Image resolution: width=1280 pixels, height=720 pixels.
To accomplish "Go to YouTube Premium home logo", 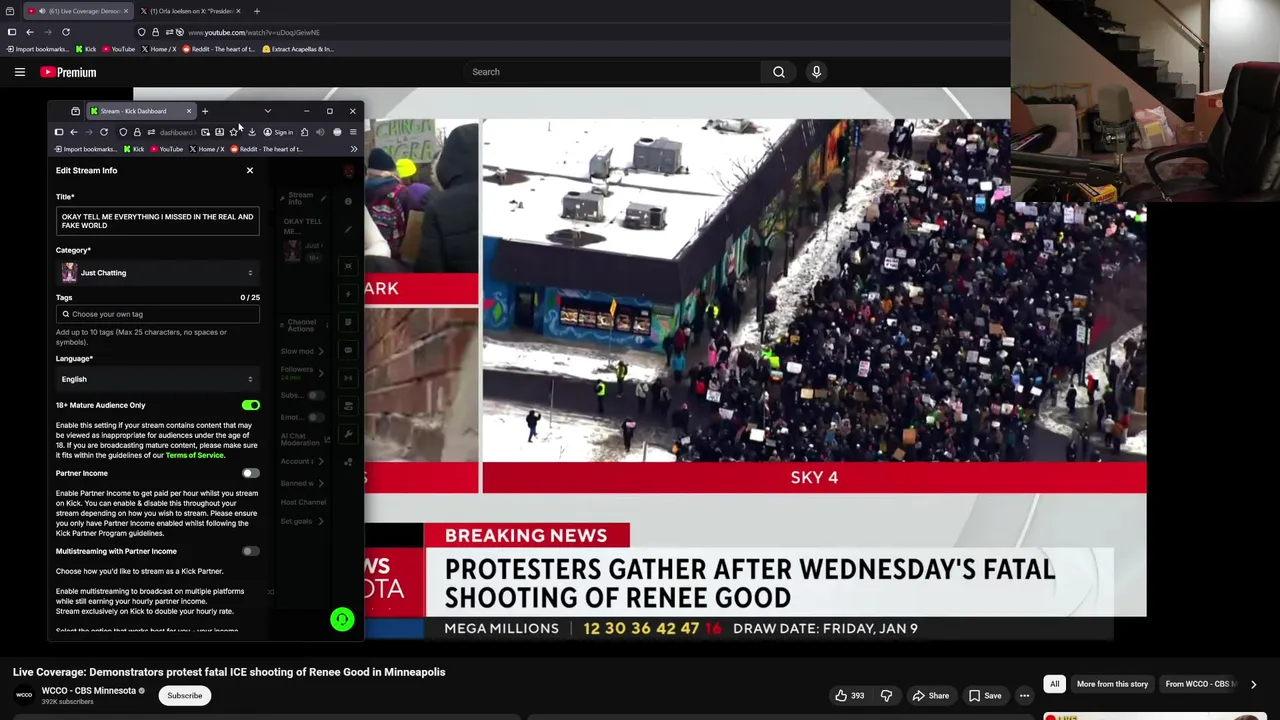I will [68, 72].
